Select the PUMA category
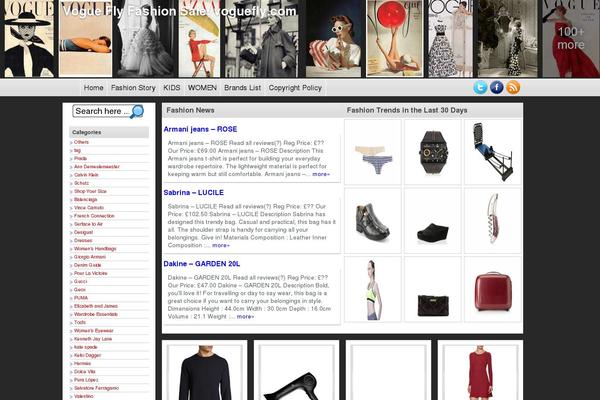This screenshot has width=600, height=400. point(81,298)
